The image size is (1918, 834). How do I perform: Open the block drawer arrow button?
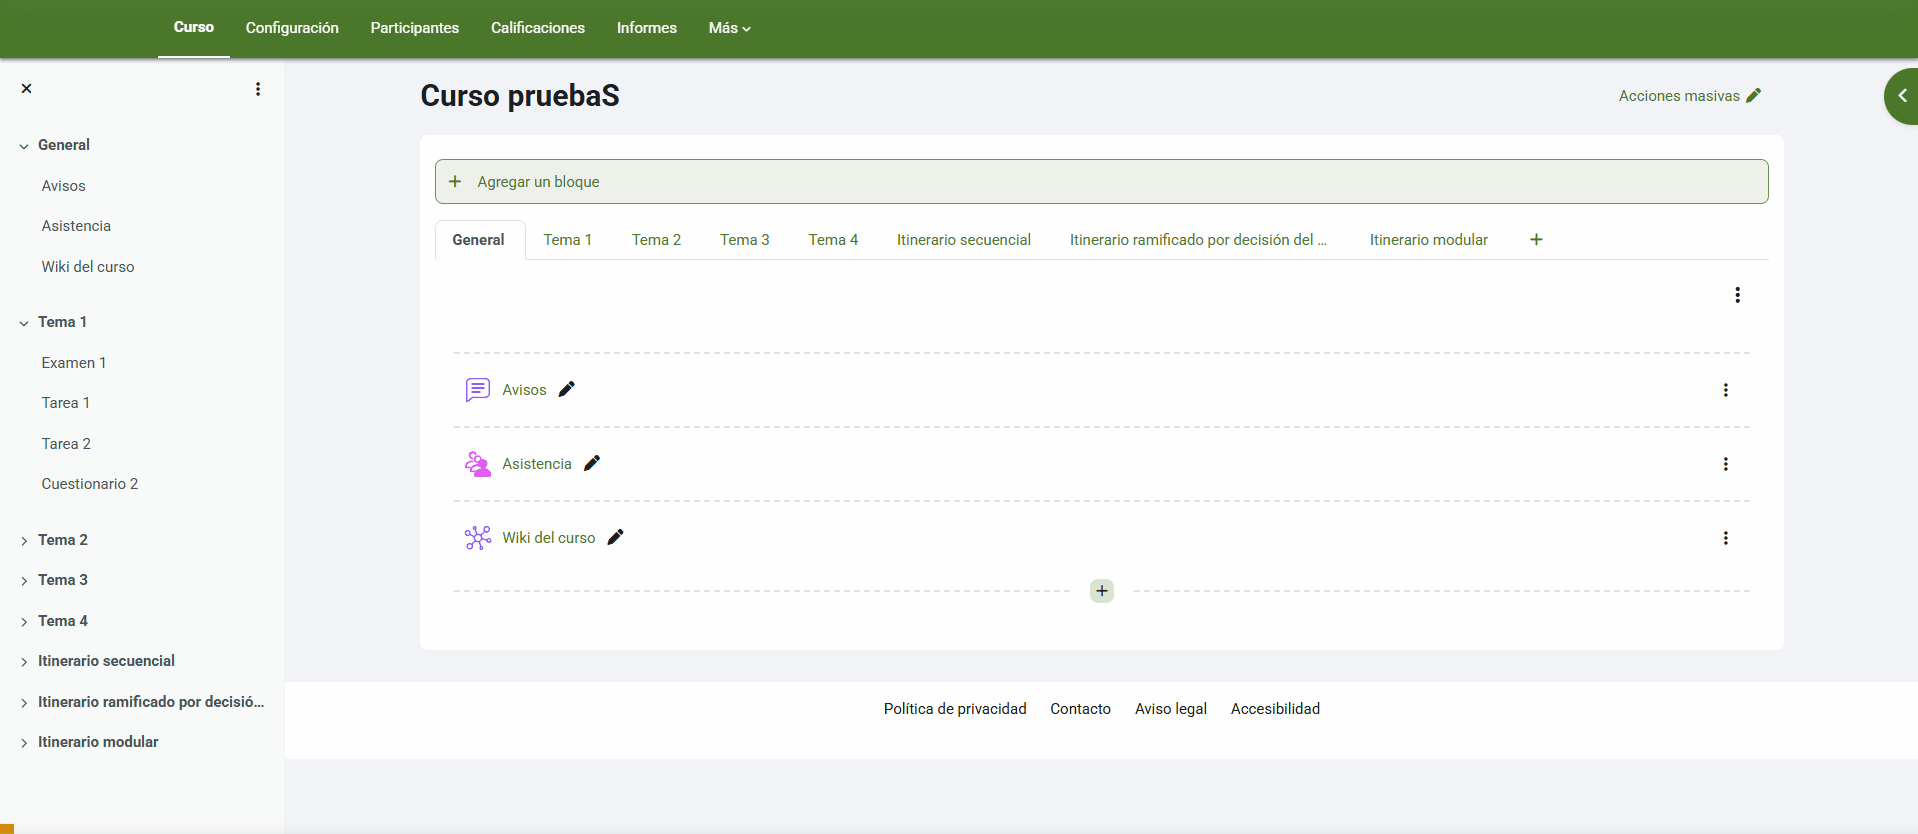pyautogui.click(x=1901, y=96)
